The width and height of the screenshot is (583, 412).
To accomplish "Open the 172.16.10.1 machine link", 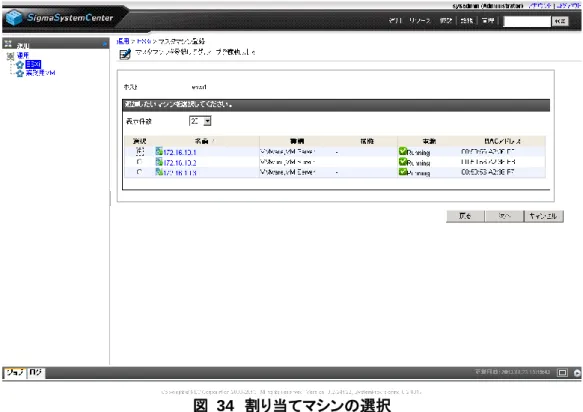I will coord(180,152).
